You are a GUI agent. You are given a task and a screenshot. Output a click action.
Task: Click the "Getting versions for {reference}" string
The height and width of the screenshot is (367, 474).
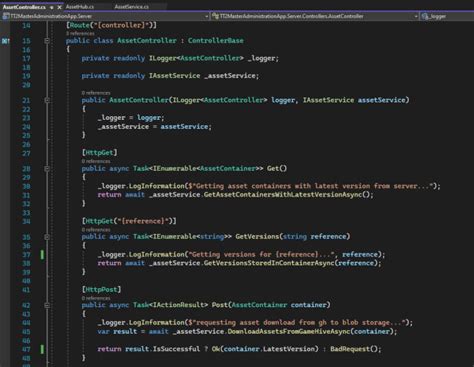click(x=262, y=255)
